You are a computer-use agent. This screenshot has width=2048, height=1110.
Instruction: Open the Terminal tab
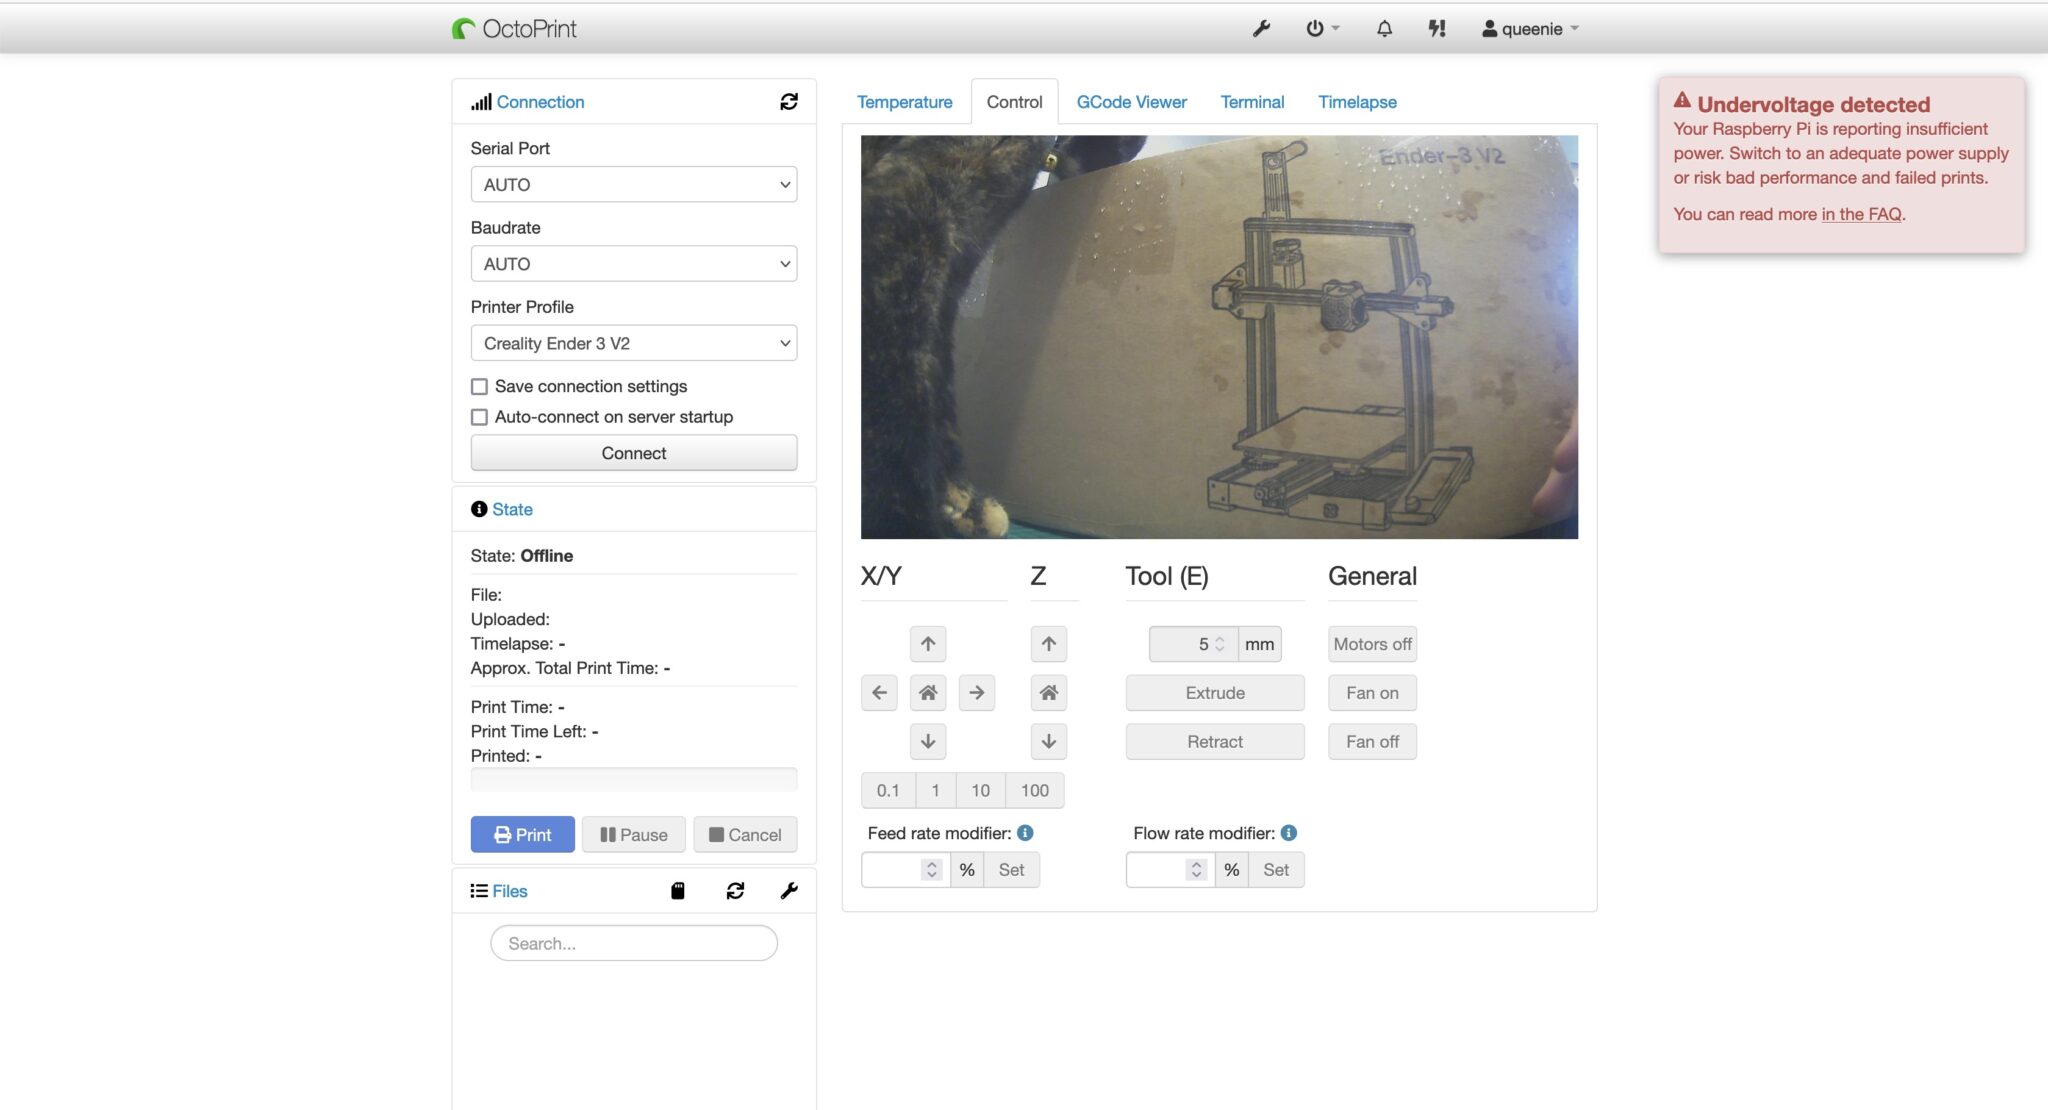1252,102
